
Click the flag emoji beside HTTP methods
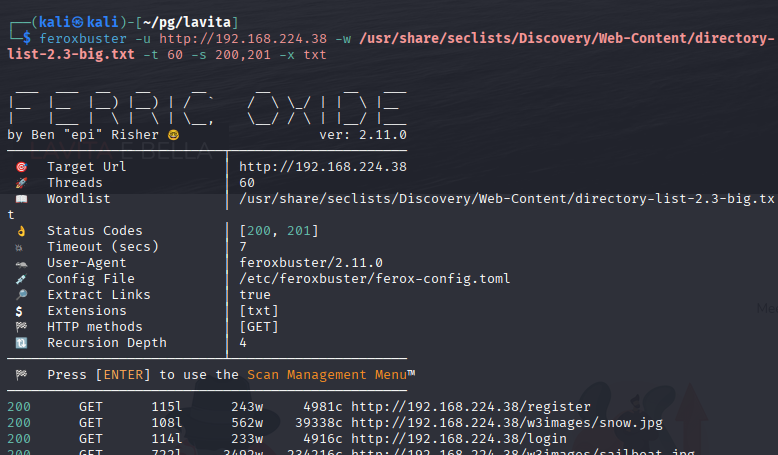click(x=21, y=326)
